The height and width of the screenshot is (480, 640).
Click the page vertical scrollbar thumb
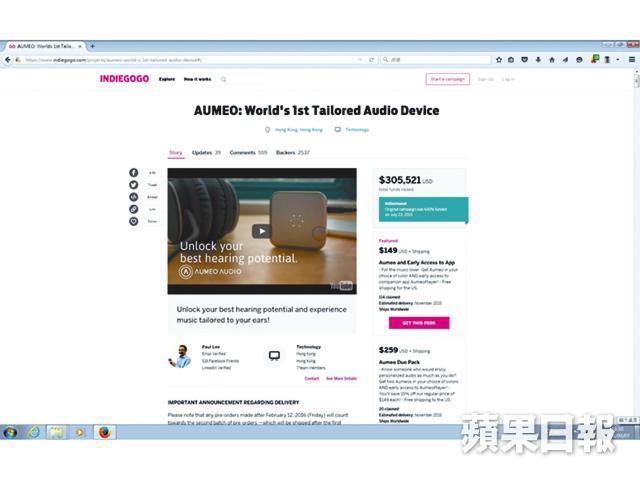[x=637, y=81]
